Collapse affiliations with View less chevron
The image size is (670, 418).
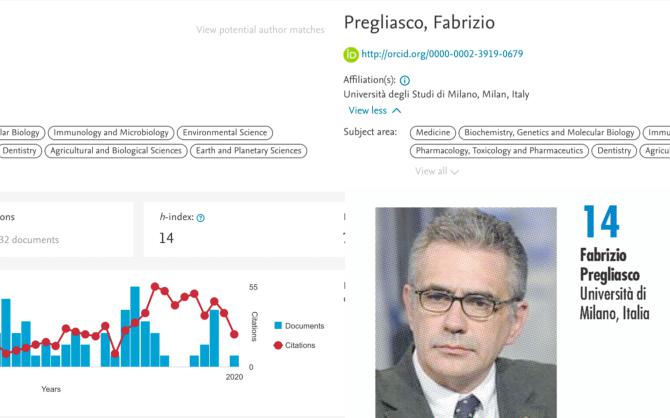(x=375, y=110)
